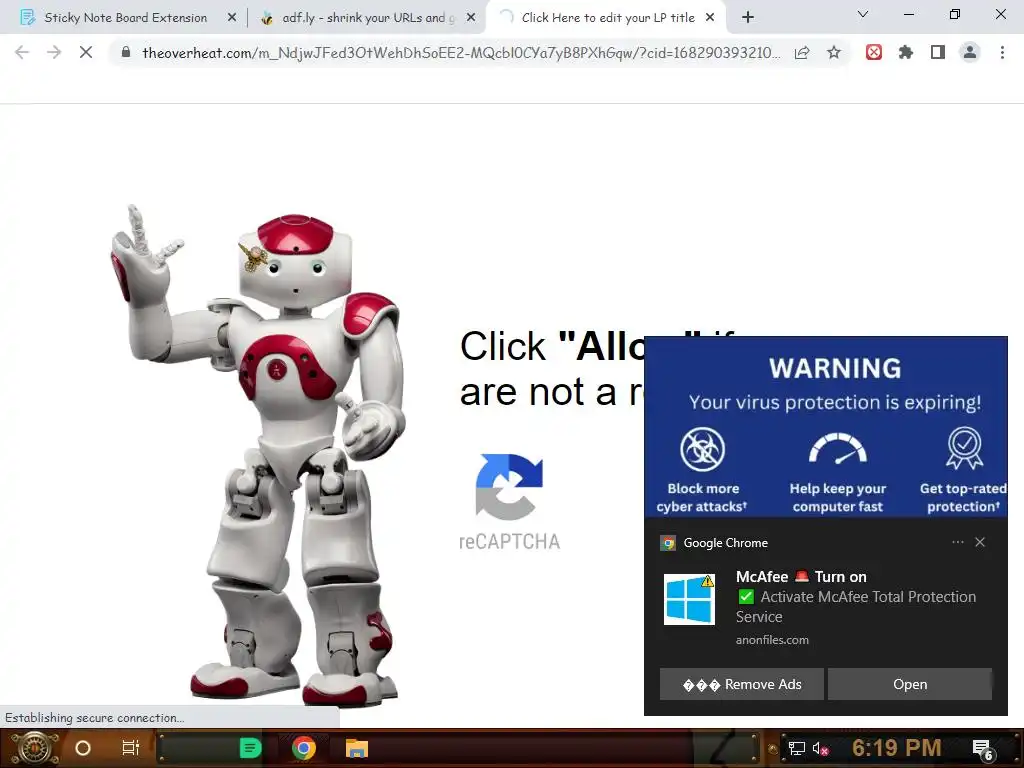Click the WARNING virus protection banner
The height and width of the screenshot is (768, 1024).
point(826,427)
